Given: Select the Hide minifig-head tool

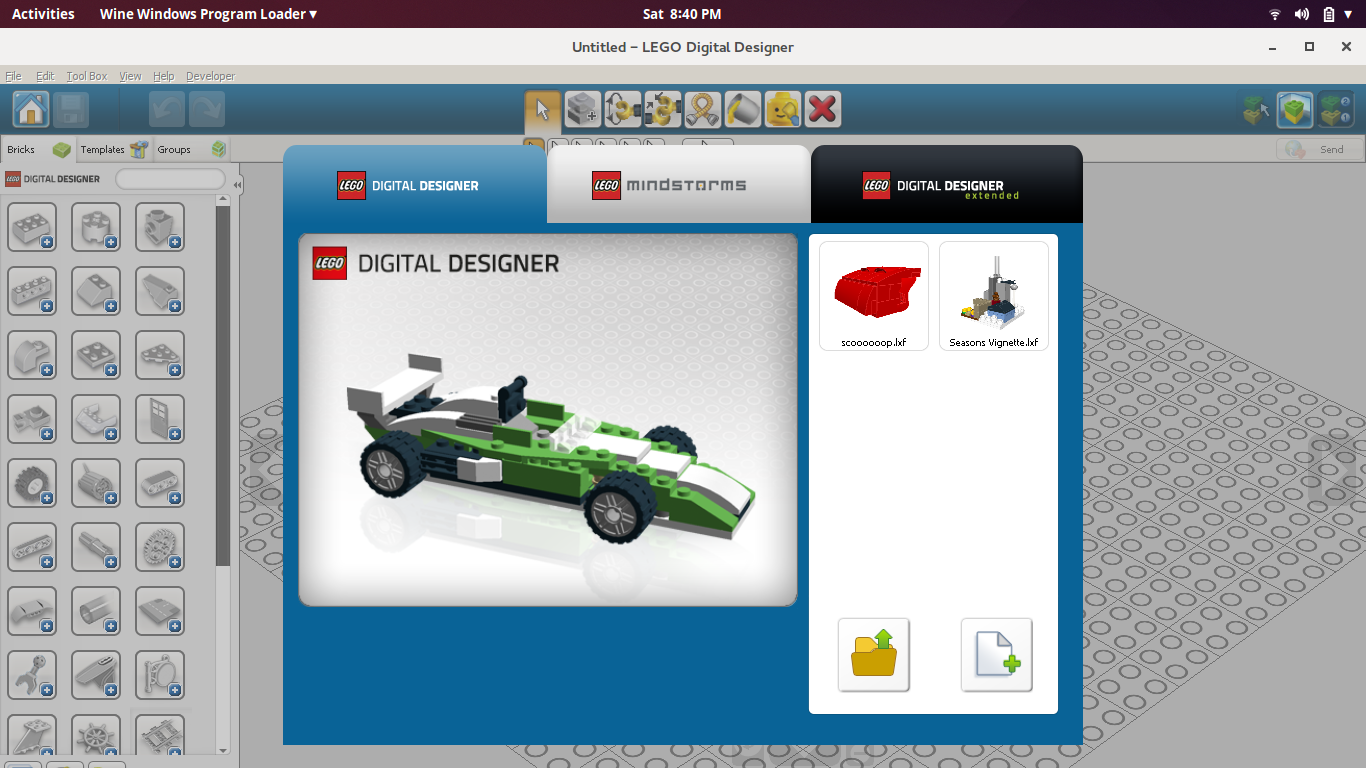Looking at the screenshot, I should (783, 109).
